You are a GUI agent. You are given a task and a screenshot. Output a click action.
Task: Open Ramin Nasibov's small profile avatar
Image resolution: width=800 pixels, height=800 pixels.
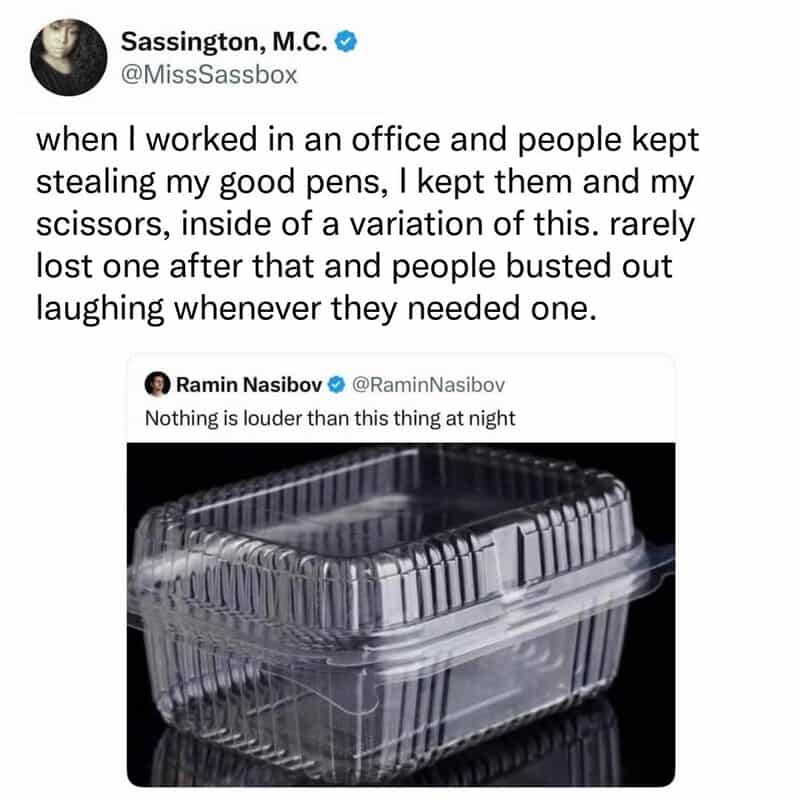[157, 384]
